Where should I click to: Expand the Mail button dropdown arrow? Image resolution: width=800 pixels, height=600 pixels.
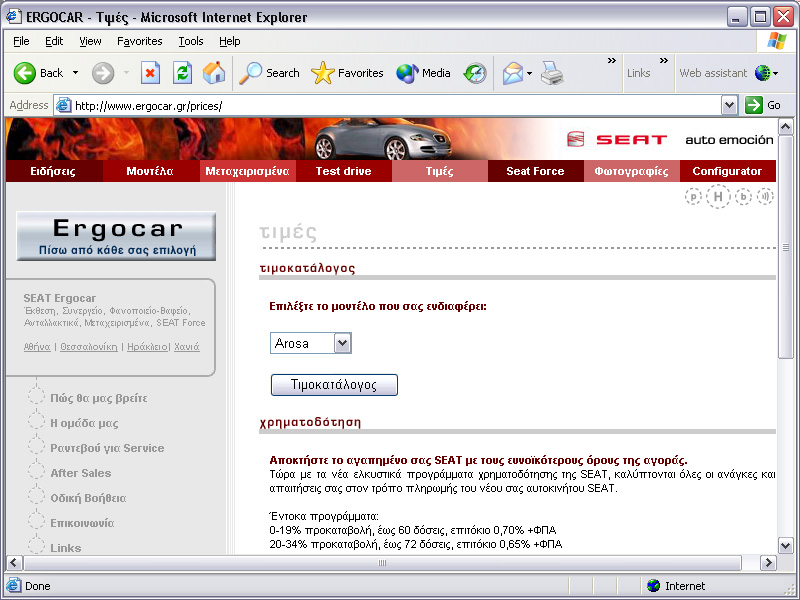(x=529, y=73)
